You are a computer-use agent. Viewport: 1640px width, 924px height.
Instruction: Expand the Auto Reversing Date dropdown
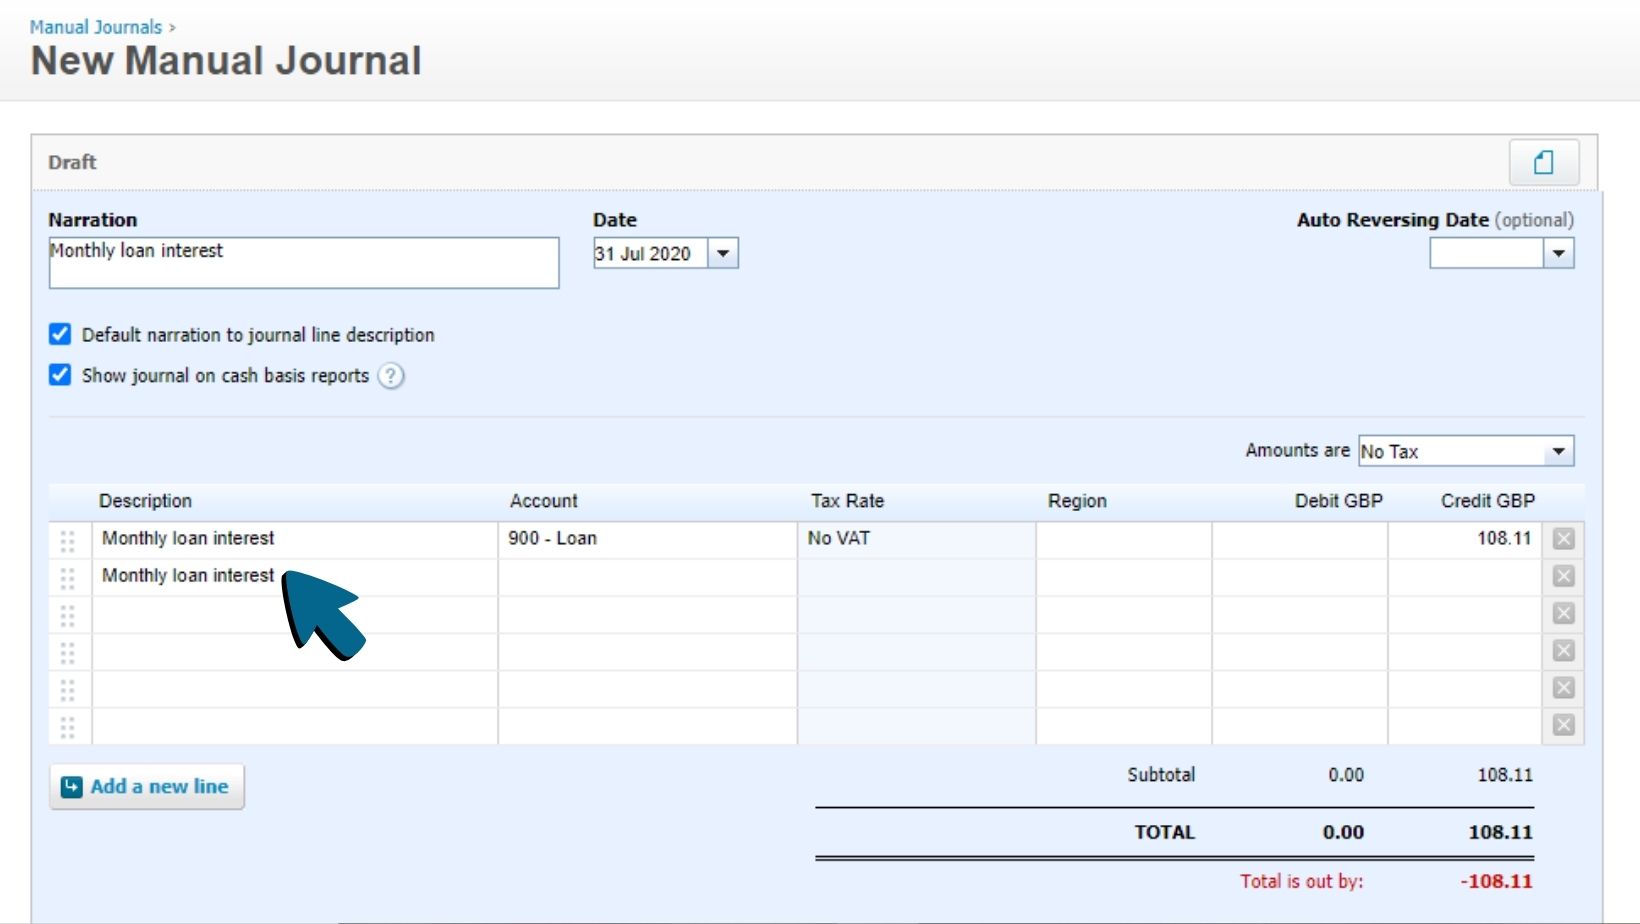click(x=1560, y=253)
